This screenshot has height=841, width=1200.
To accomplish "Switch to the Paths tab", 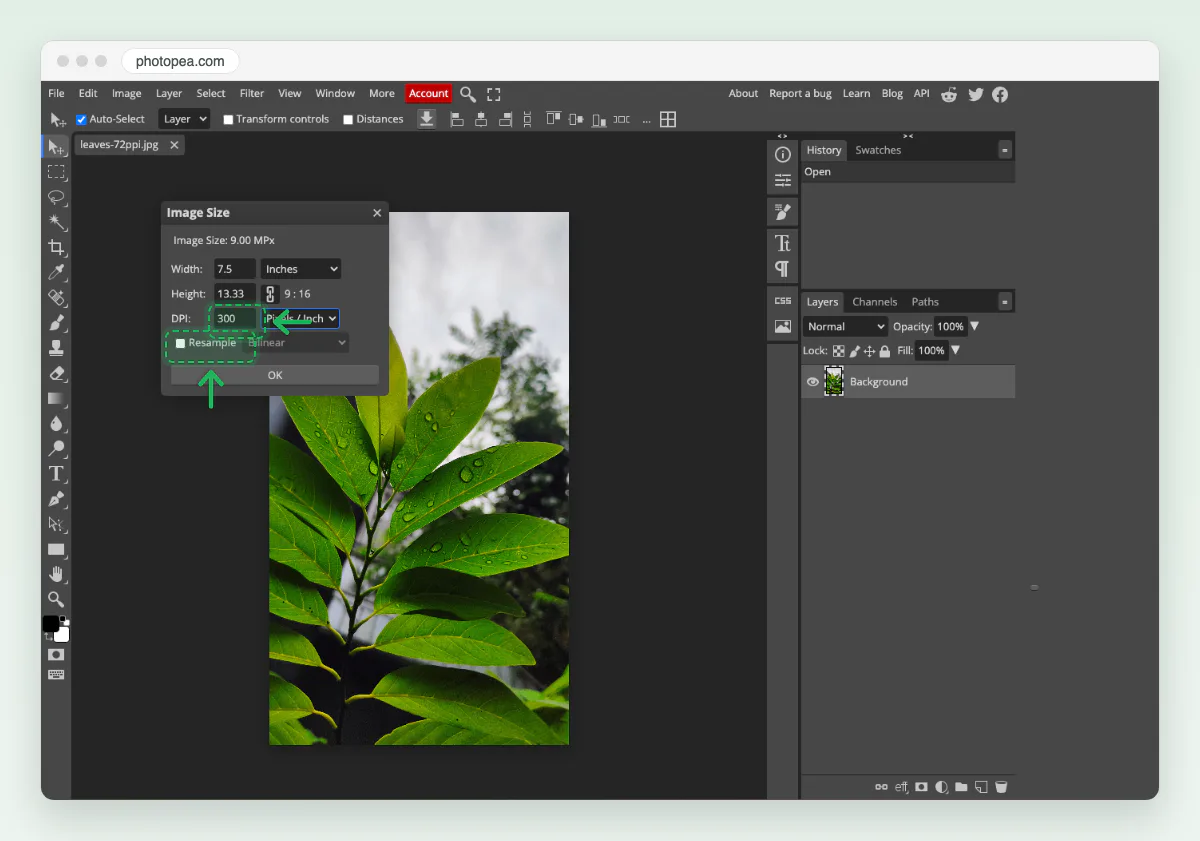I will click(x=925, y=302).
